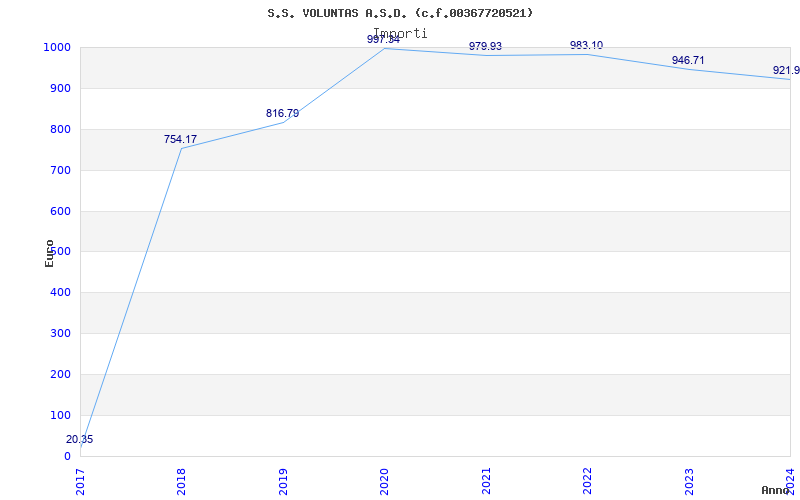Select the 2021 x-axis year label

(x=486, y=481)
